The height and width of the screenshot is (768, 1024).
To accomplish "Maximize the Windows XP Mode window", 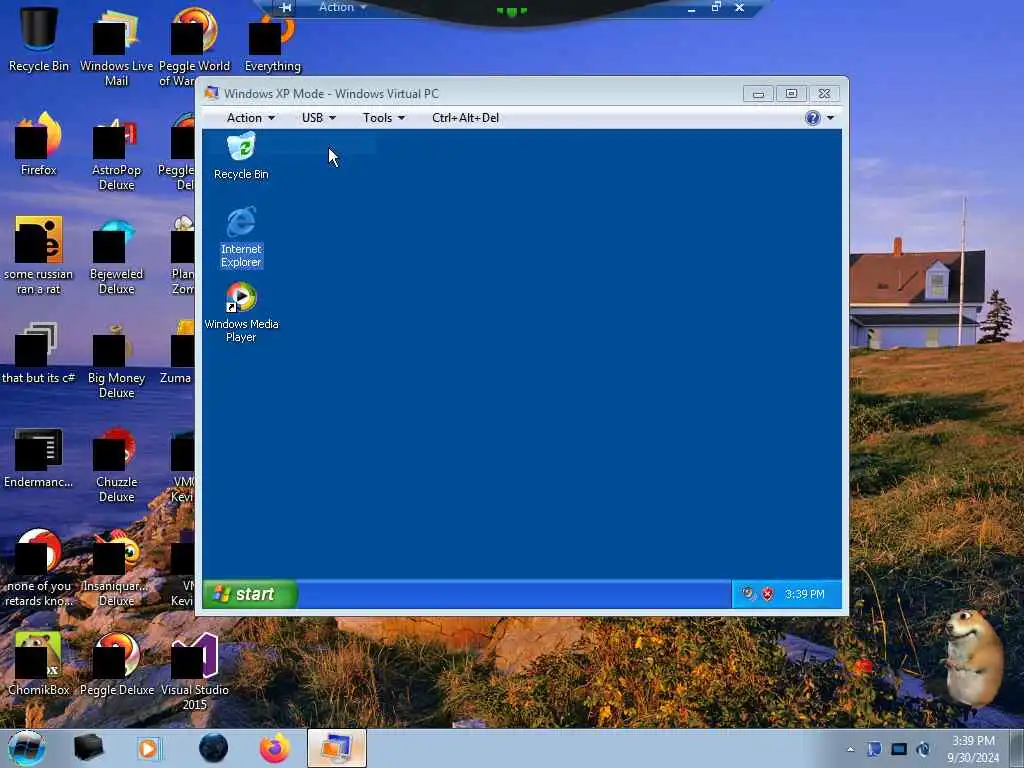I will tap(791, 94).
